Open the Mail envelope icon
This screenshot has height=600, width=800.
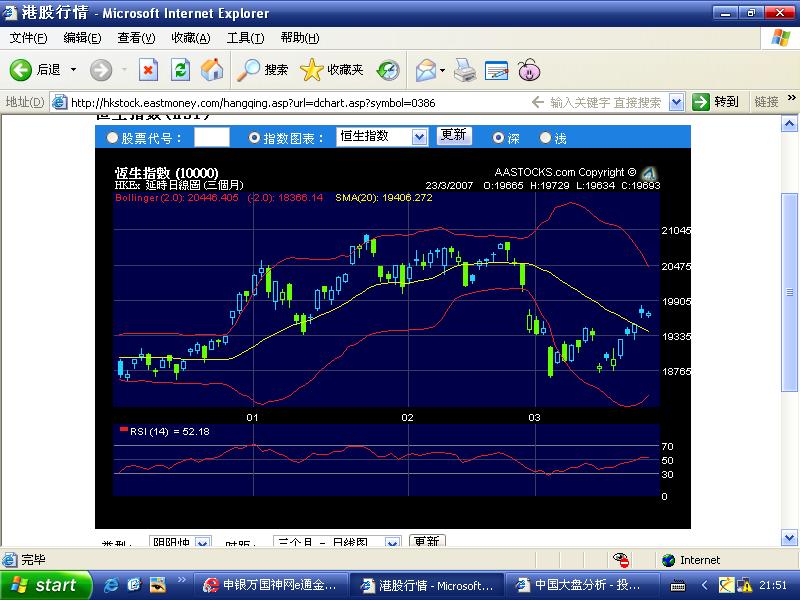426,70
